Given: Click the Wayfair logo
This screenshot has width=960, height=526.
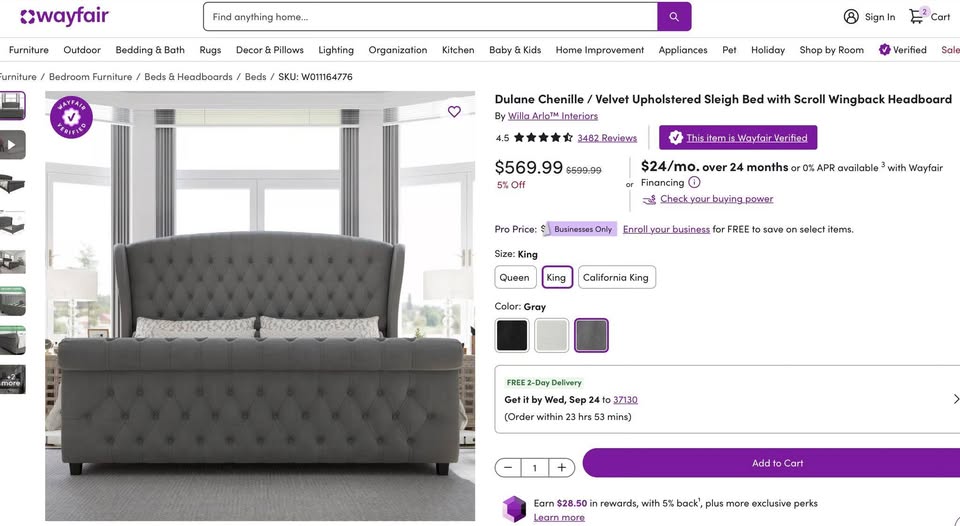Looking at the screenshot, I should 64,16.
